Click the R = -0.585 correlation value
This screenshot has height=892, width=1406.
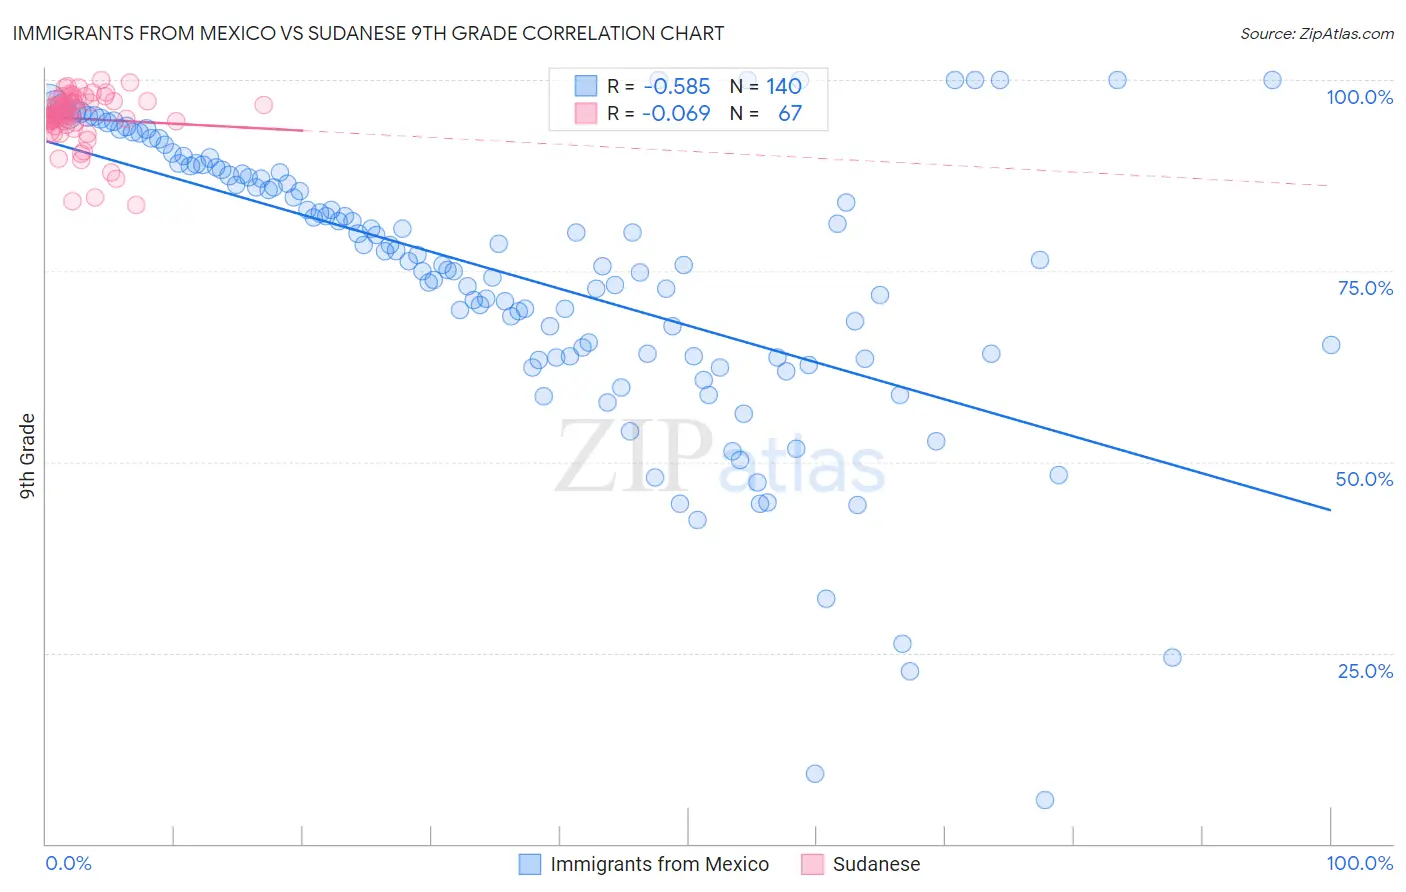pyautogui.click(x=659, y=86)
